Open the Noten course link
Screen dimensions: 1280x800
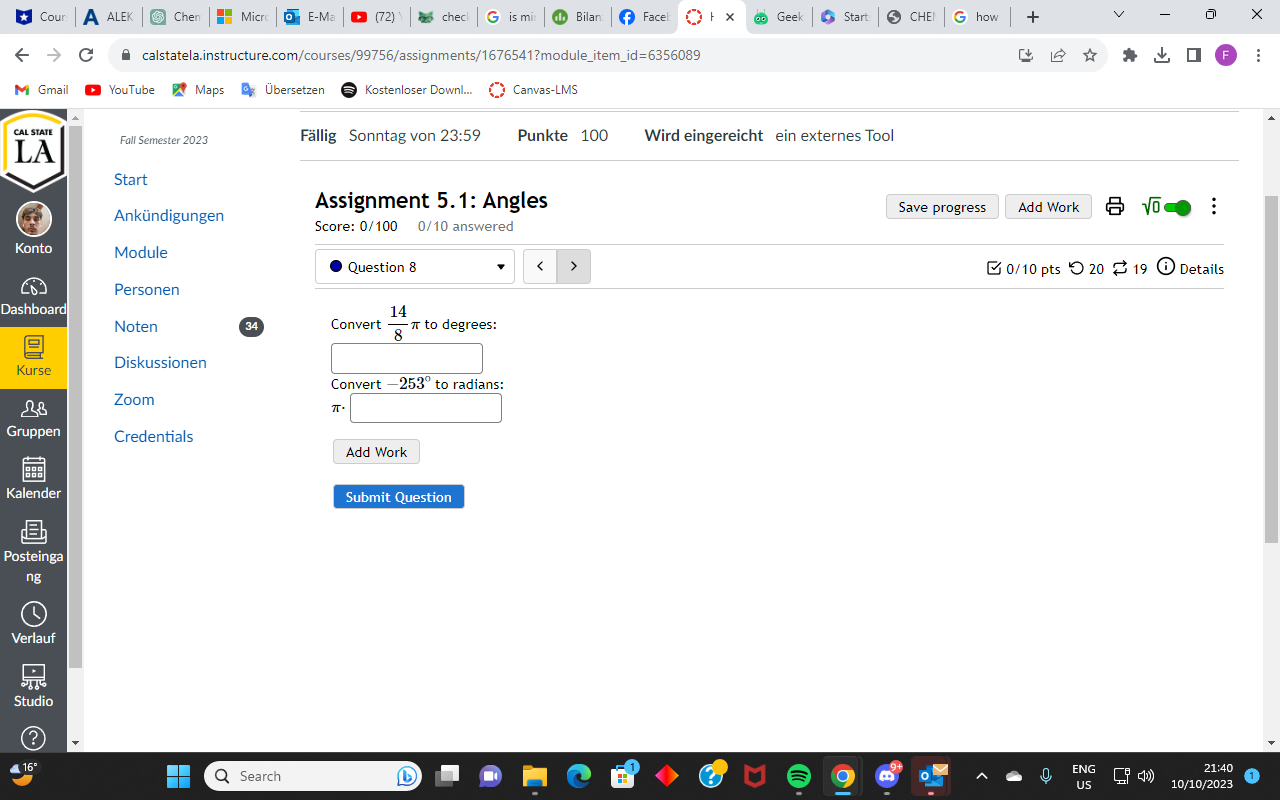pos(136,326)
